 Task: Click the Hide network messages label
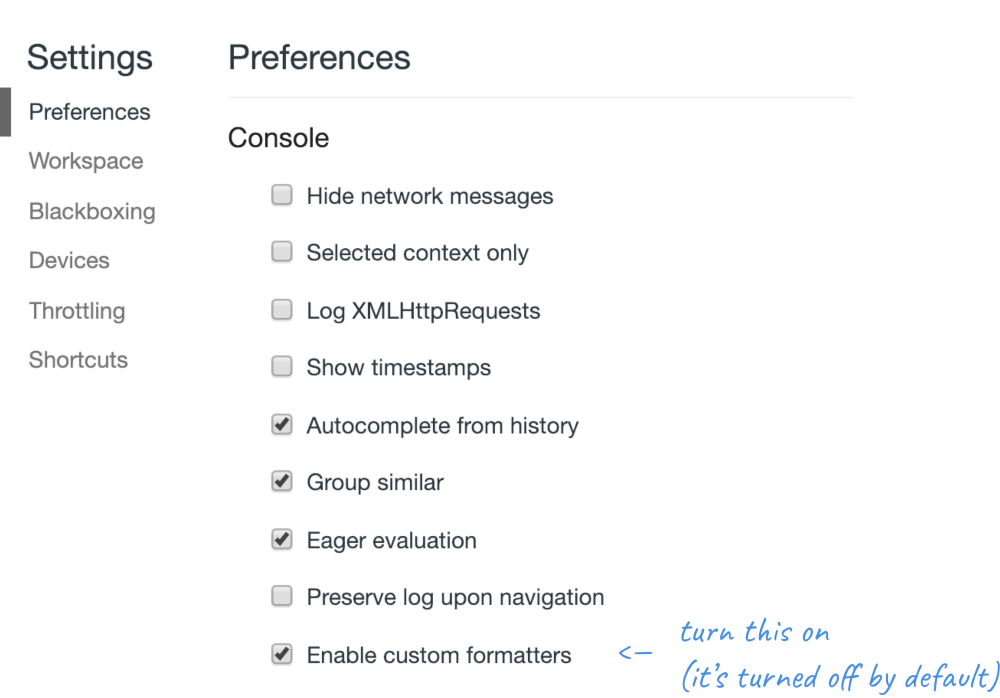(430, 196)
